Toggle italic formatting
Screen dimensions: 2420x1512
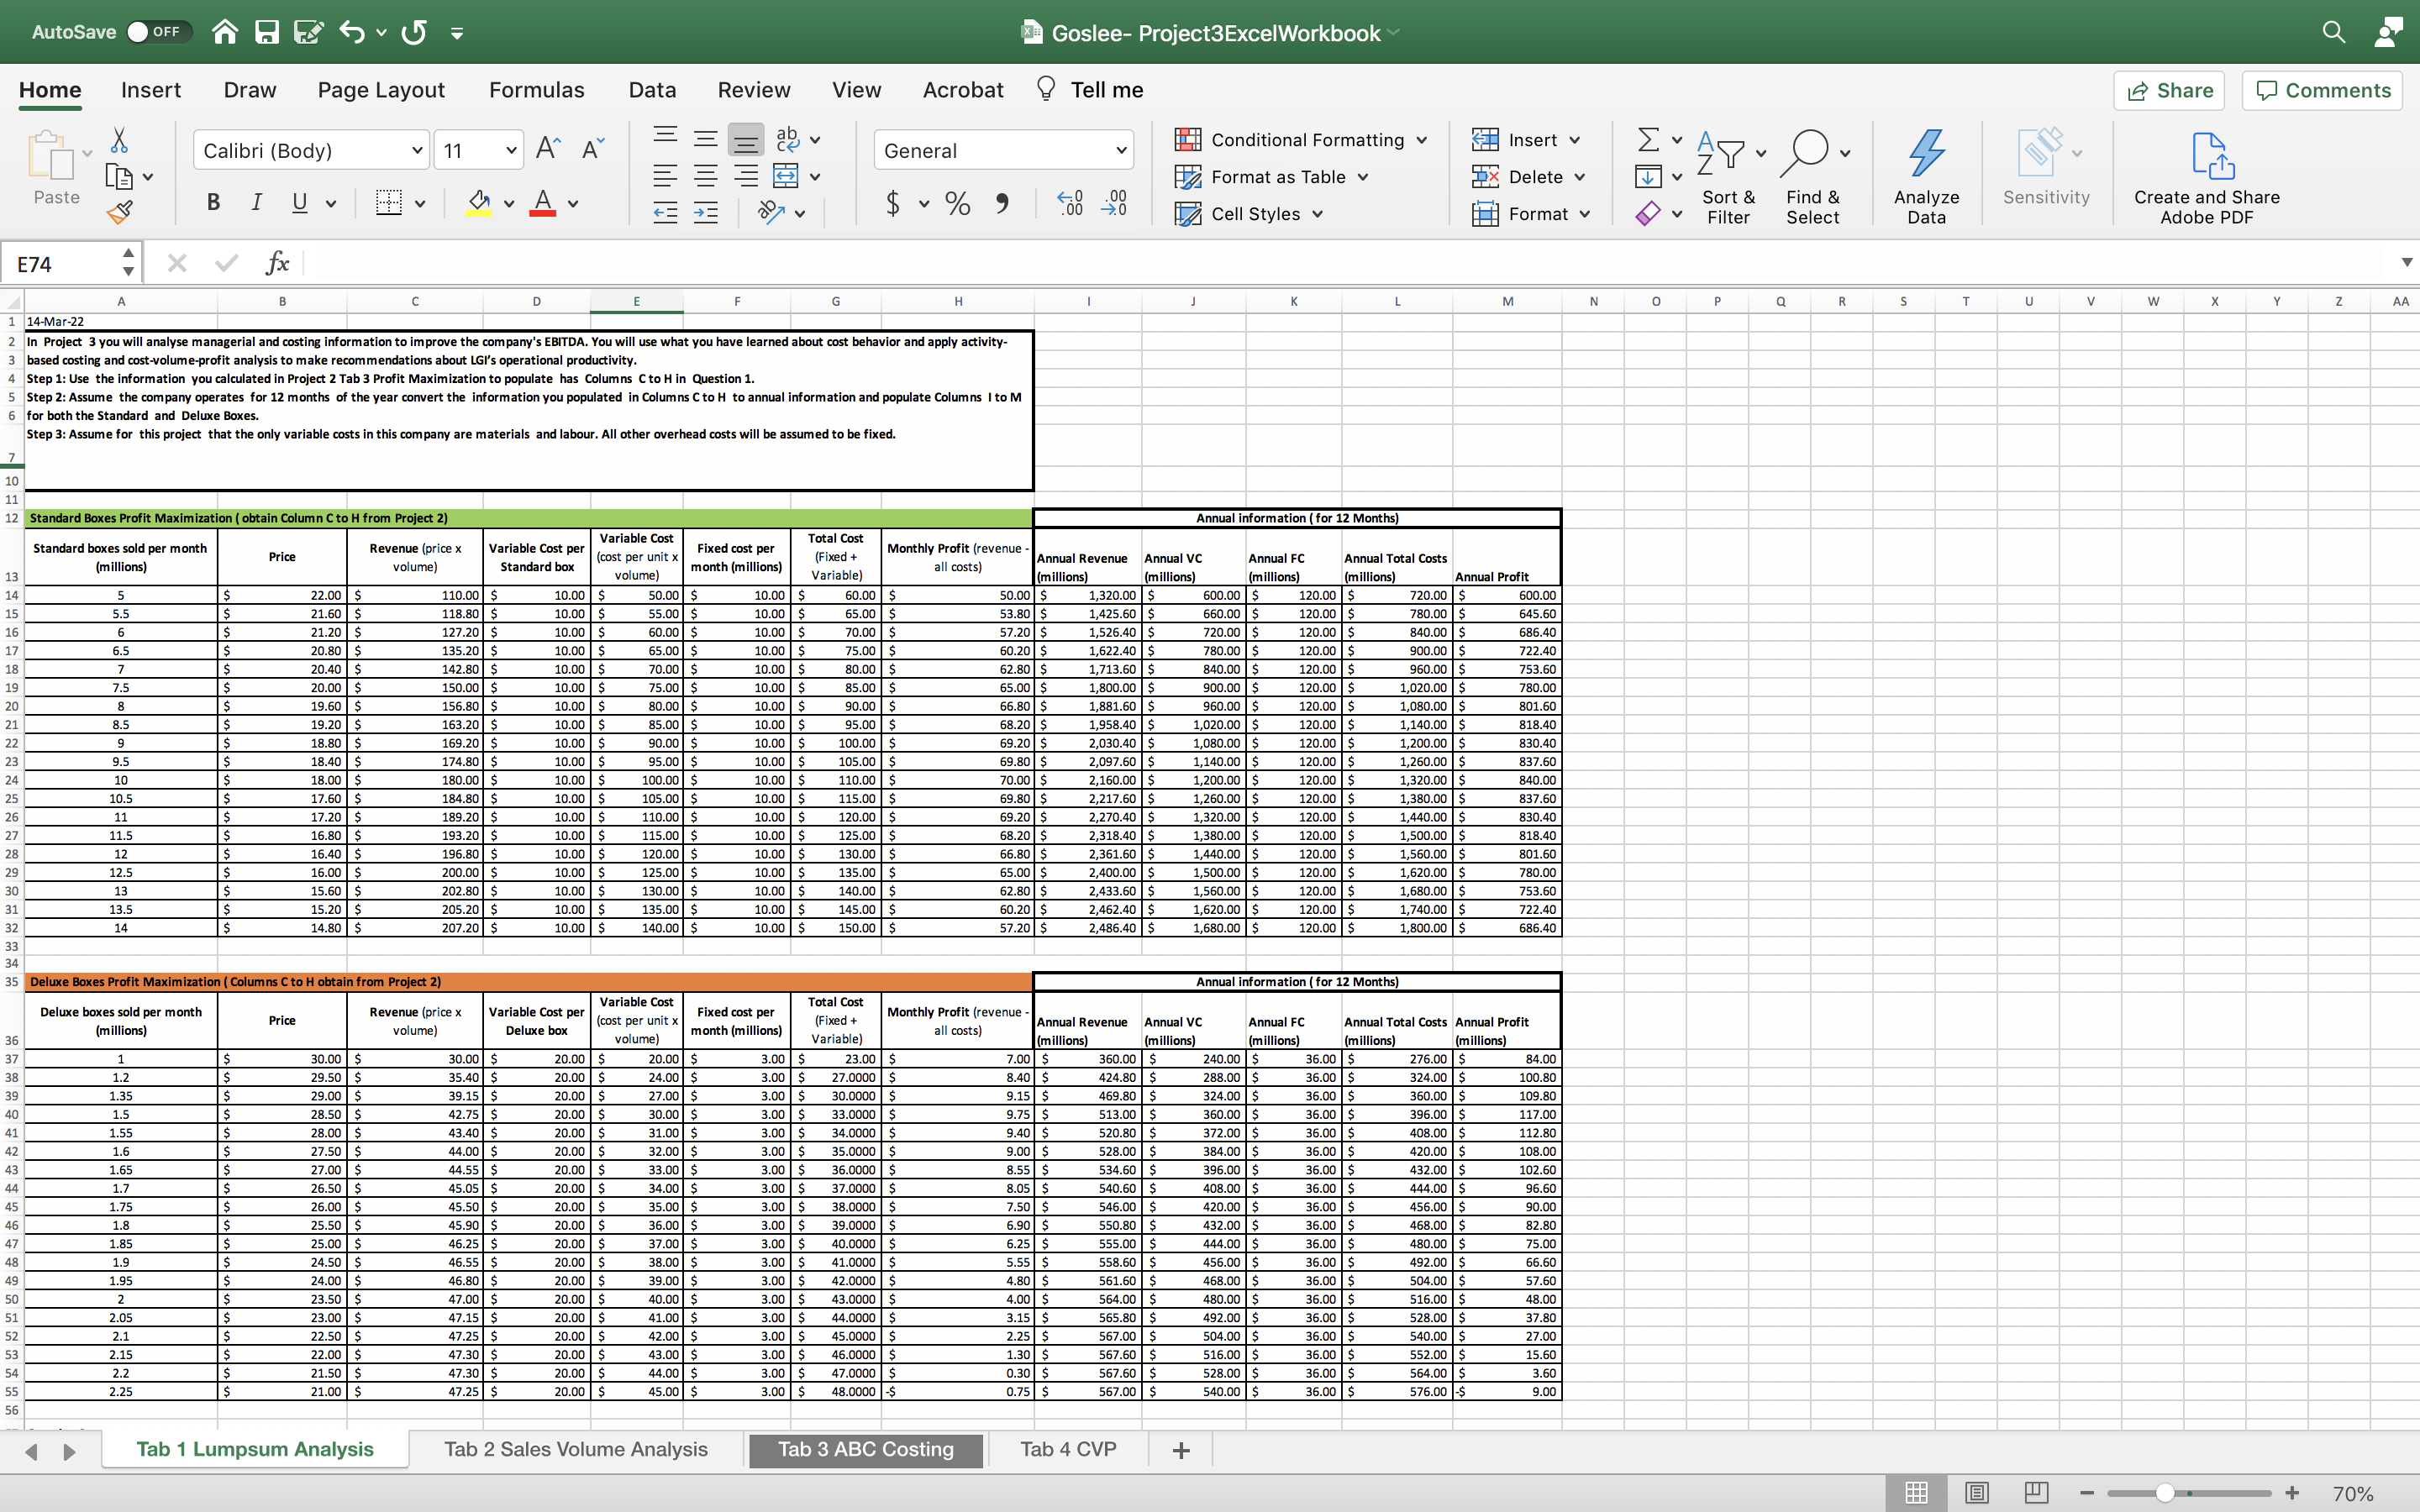256,202
